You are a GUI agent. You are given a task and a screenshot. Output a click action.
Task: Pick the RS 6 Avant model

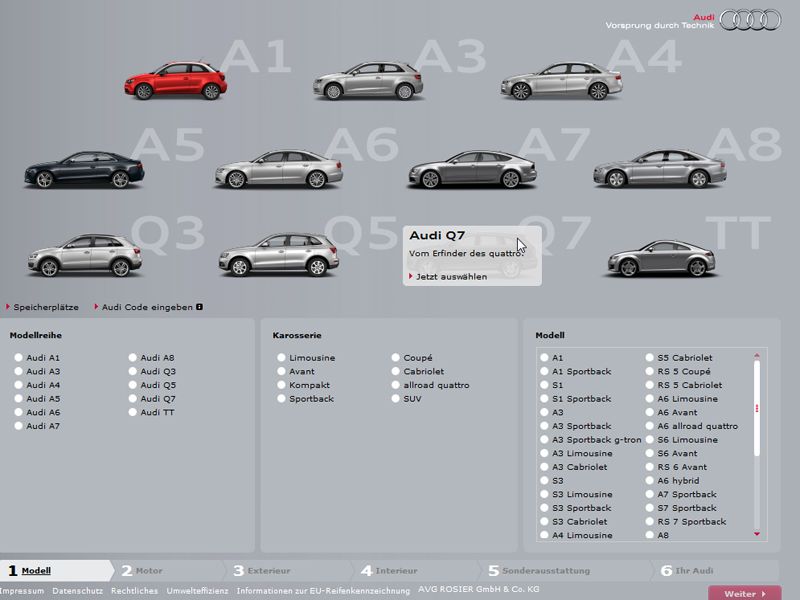649,467
